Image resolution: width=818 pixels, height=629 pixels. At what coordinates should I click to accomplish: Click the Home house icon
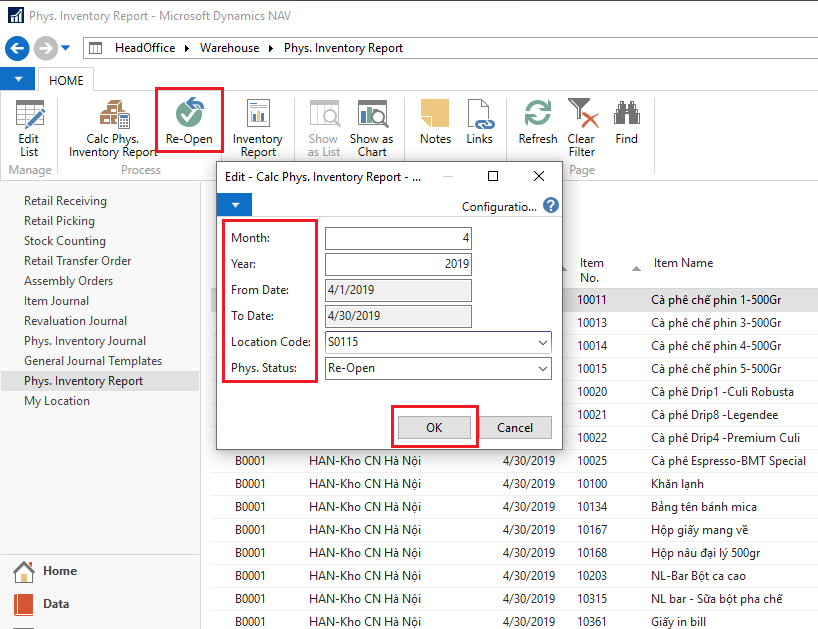pos(23,572)
